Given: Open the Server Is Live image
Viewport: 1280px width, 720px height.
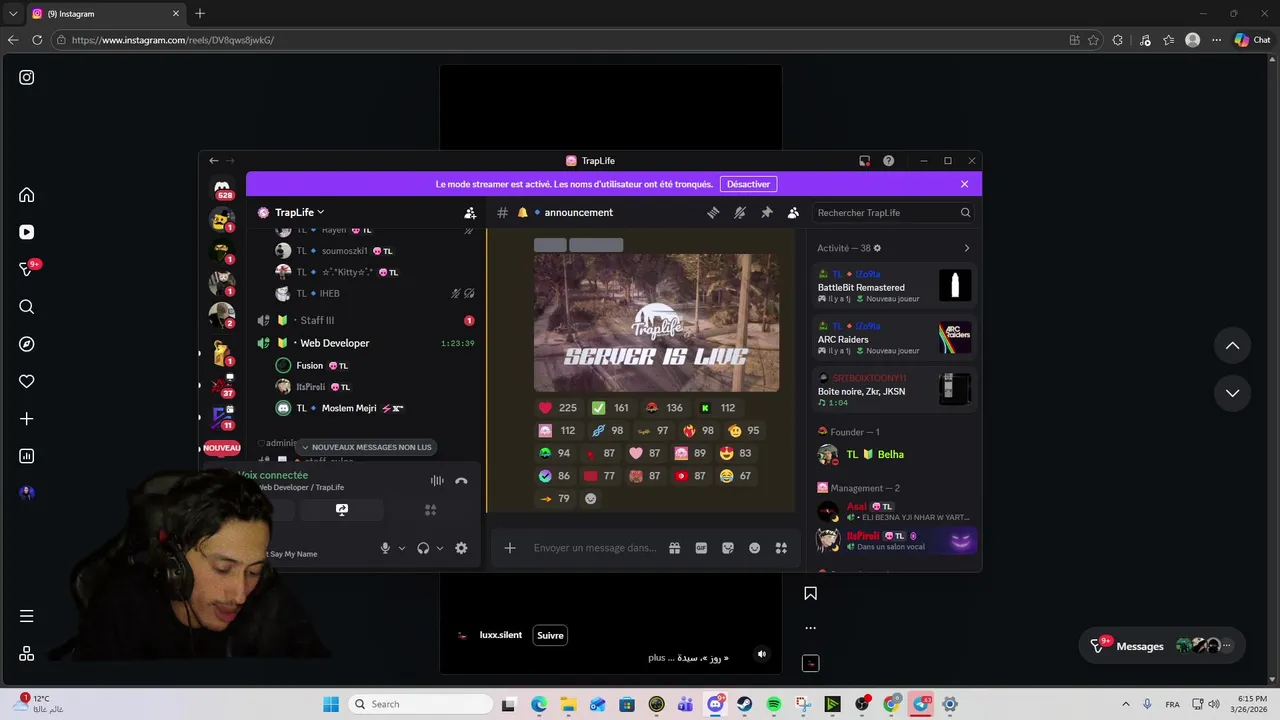Looking at the screenshot, I should pyautogui.click(x=656, y=322).
